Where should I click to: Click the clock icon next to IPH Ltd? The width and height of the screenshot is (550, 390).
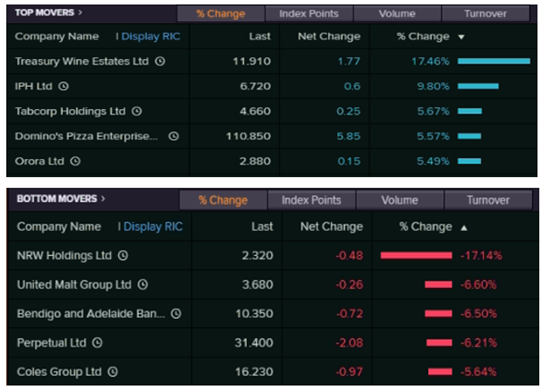[63, 86]
